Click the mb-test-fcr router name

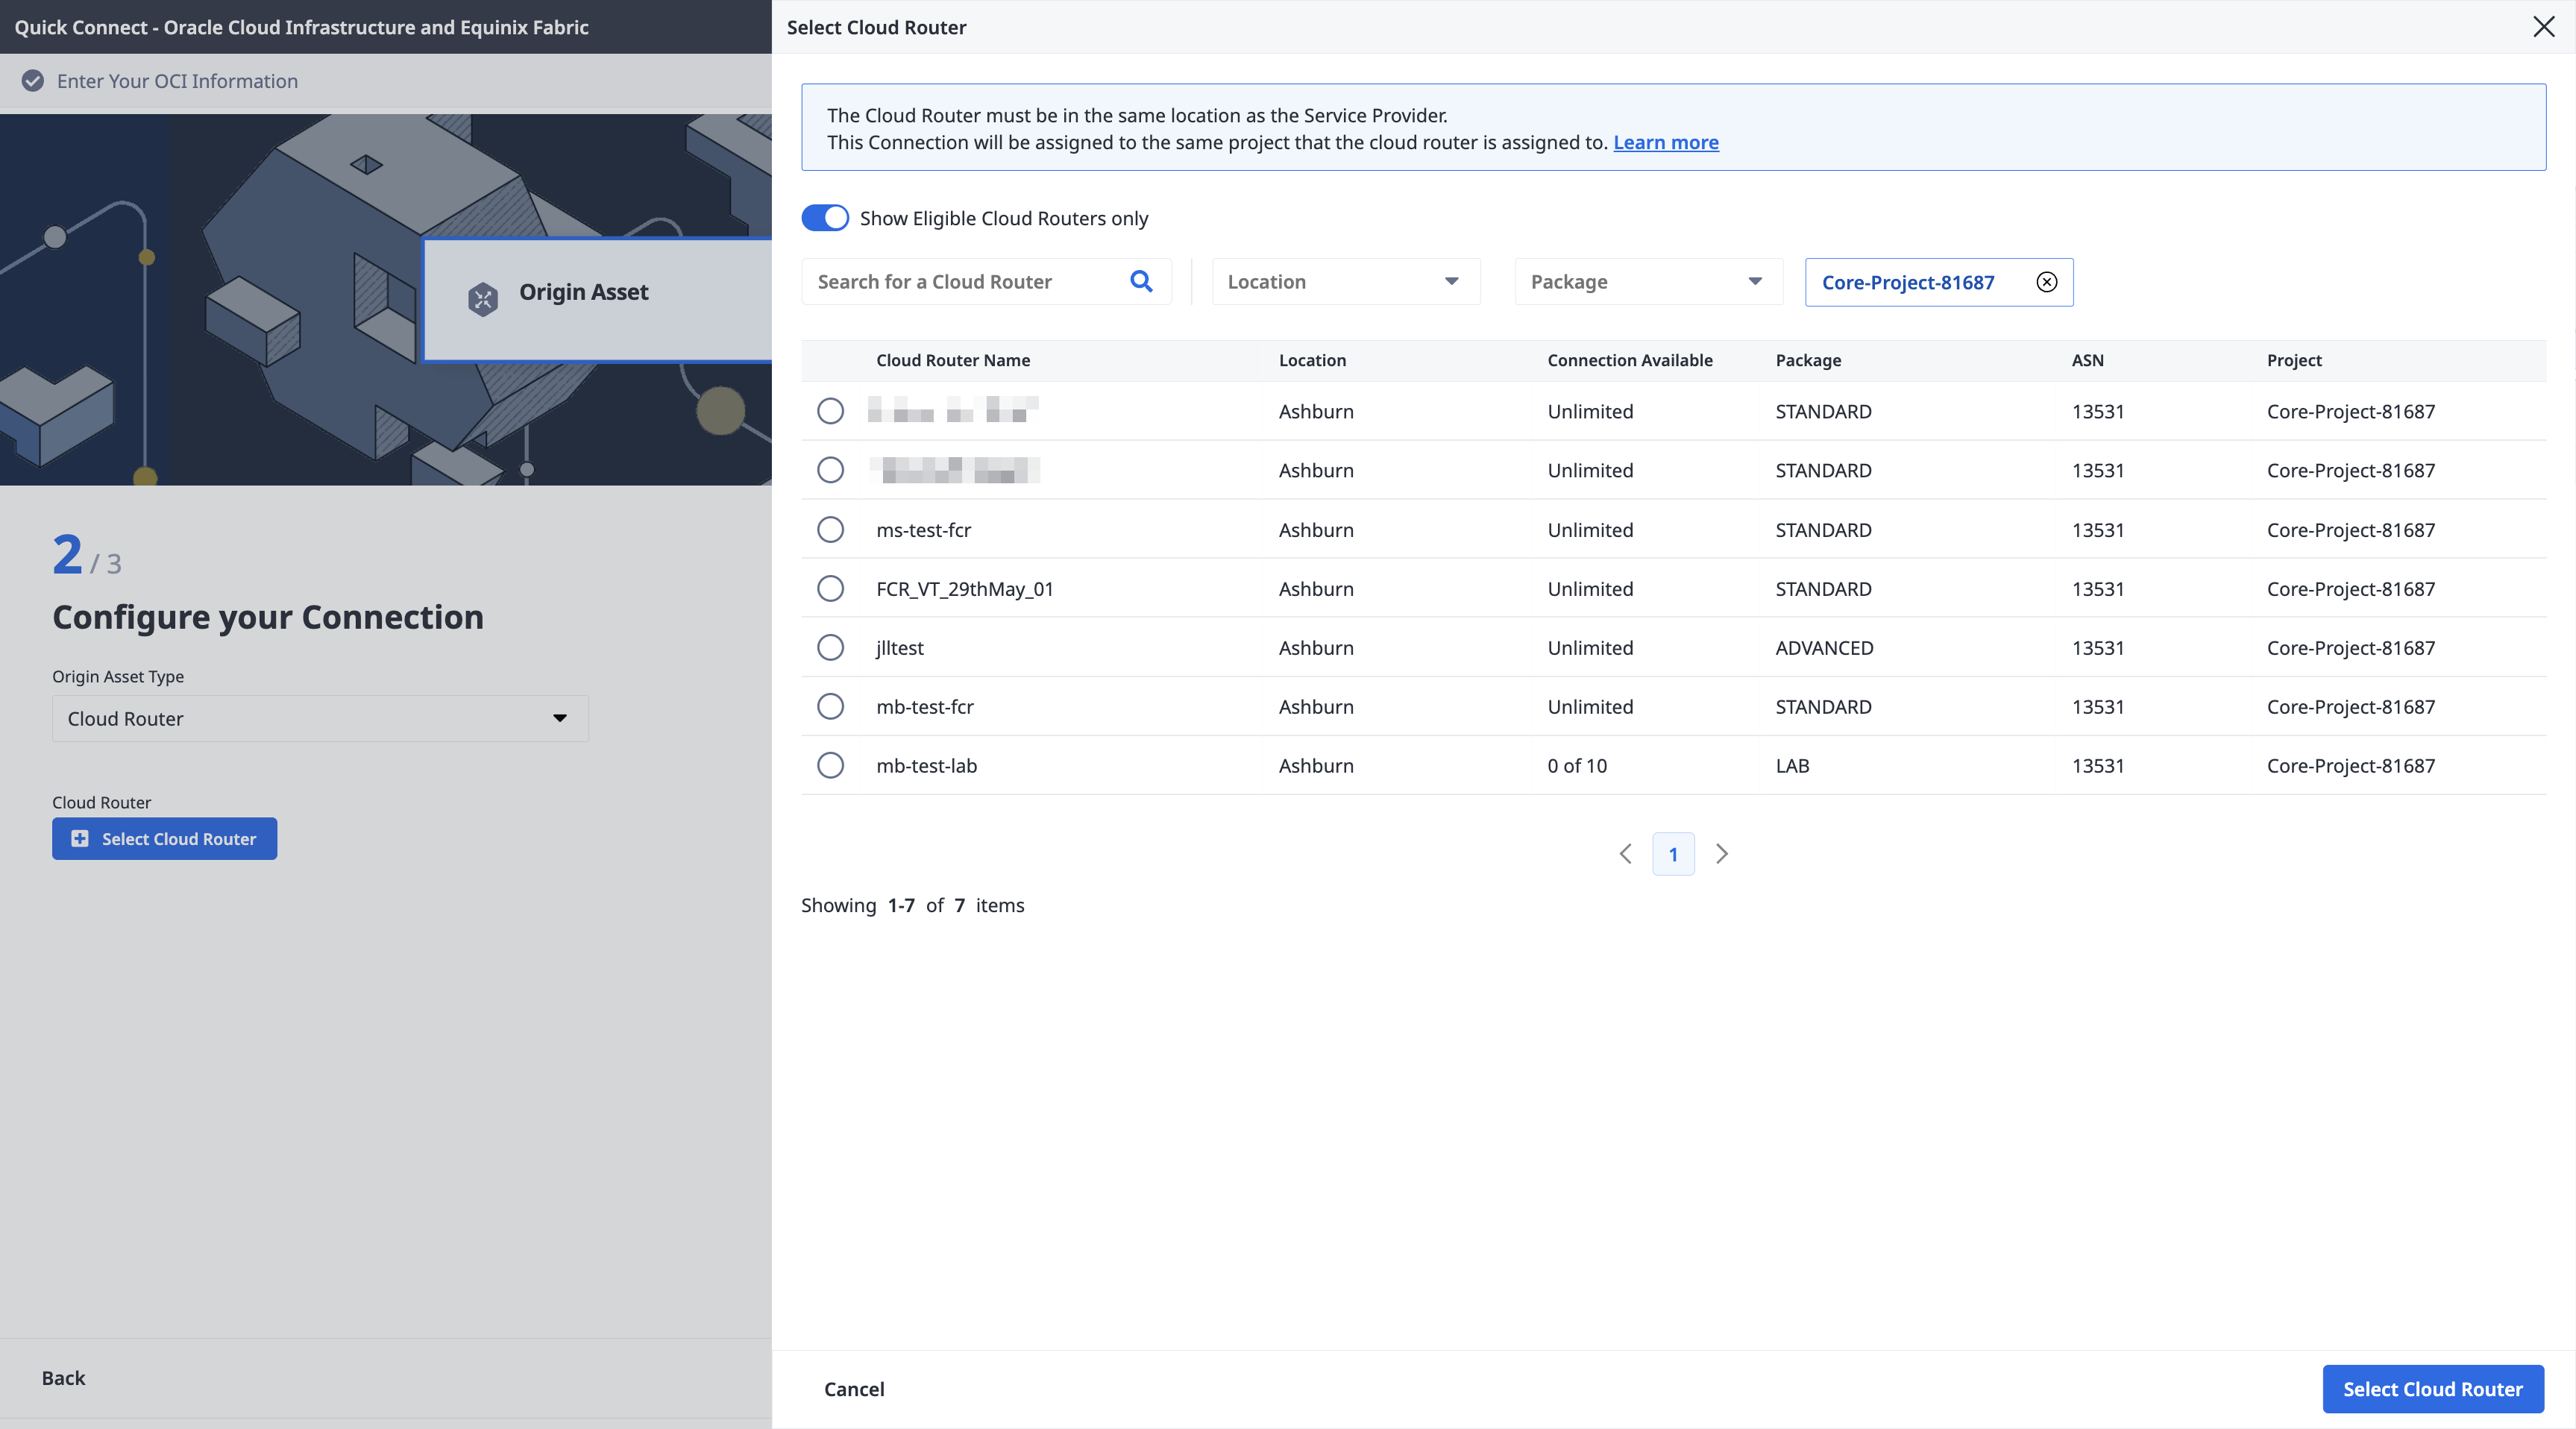(924, 707)
